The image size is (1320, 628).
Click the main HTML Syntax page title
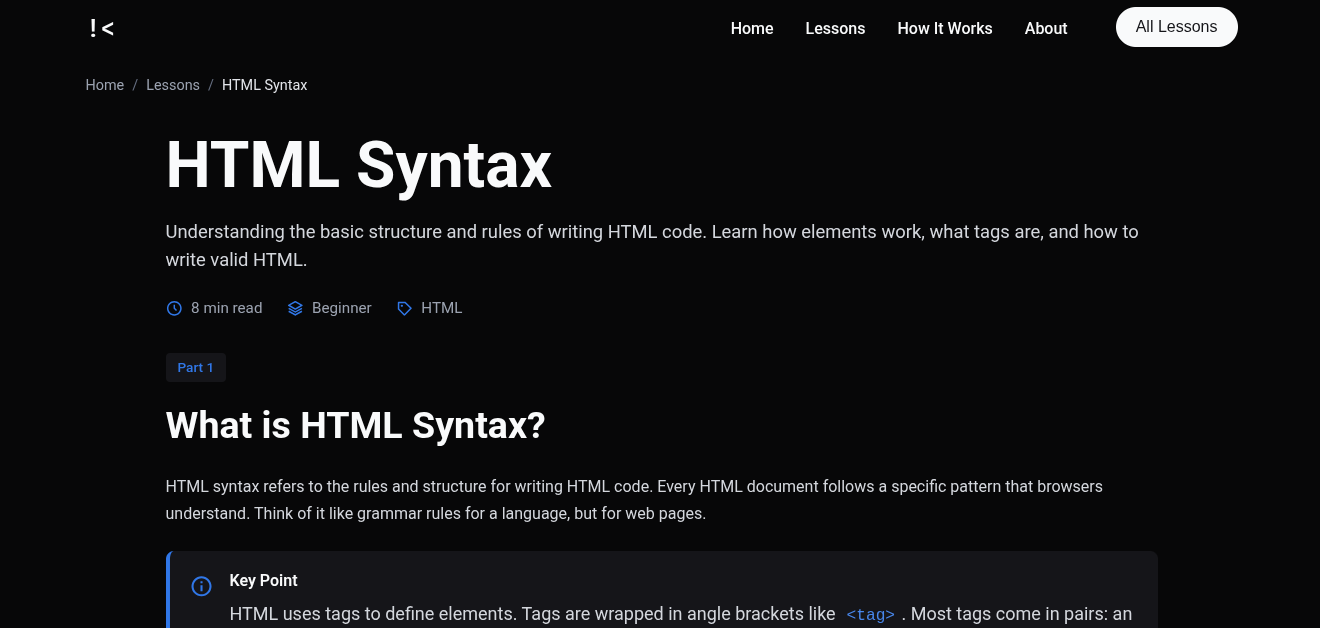358,166
